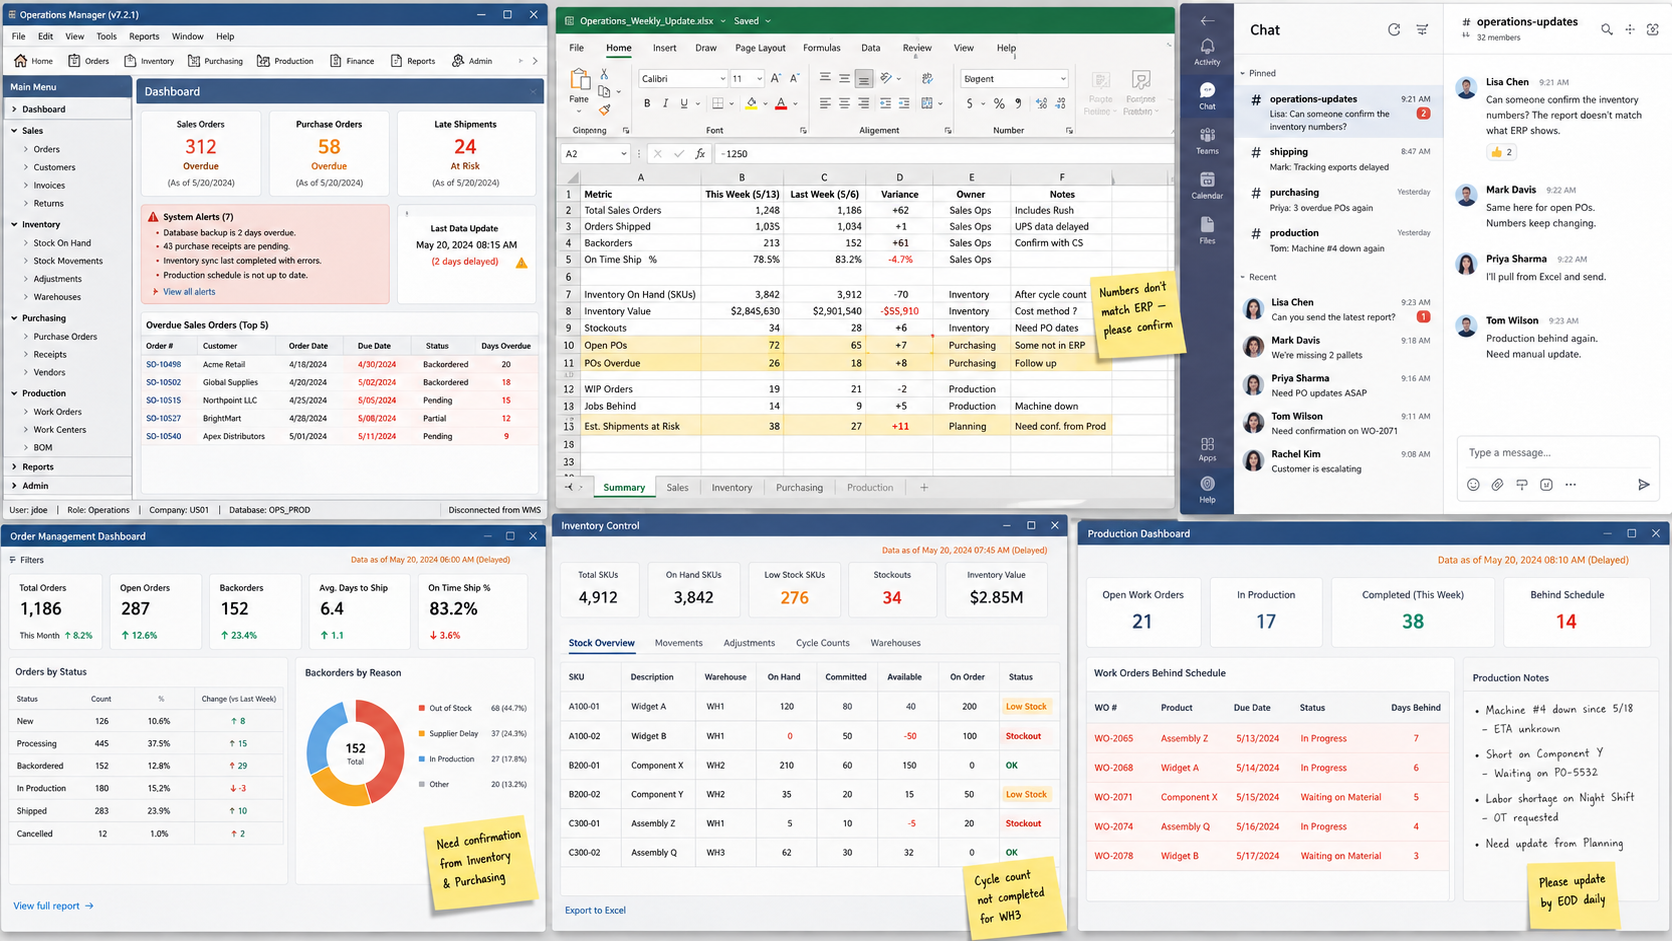Click the percent style icon in Excel
The image size is (1672, 941).
click(998, 103)
